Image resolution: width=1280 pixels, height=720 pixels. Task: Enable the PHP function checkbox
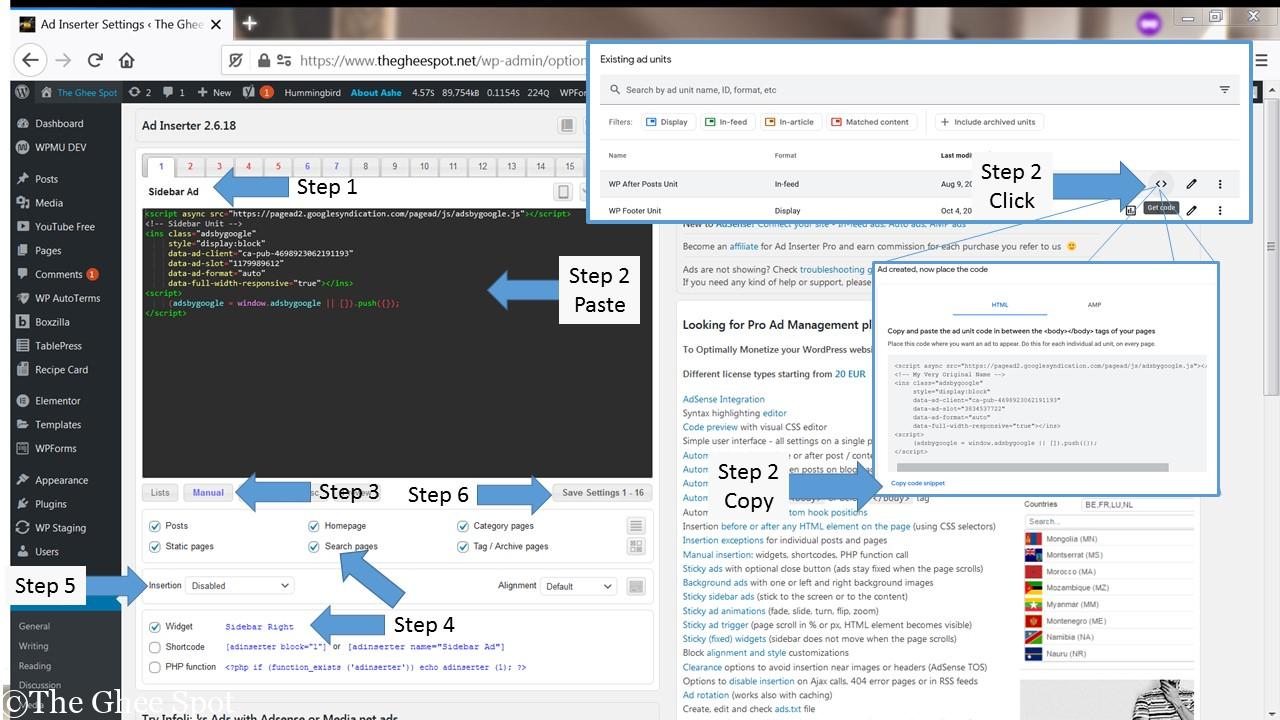[154, 667]
